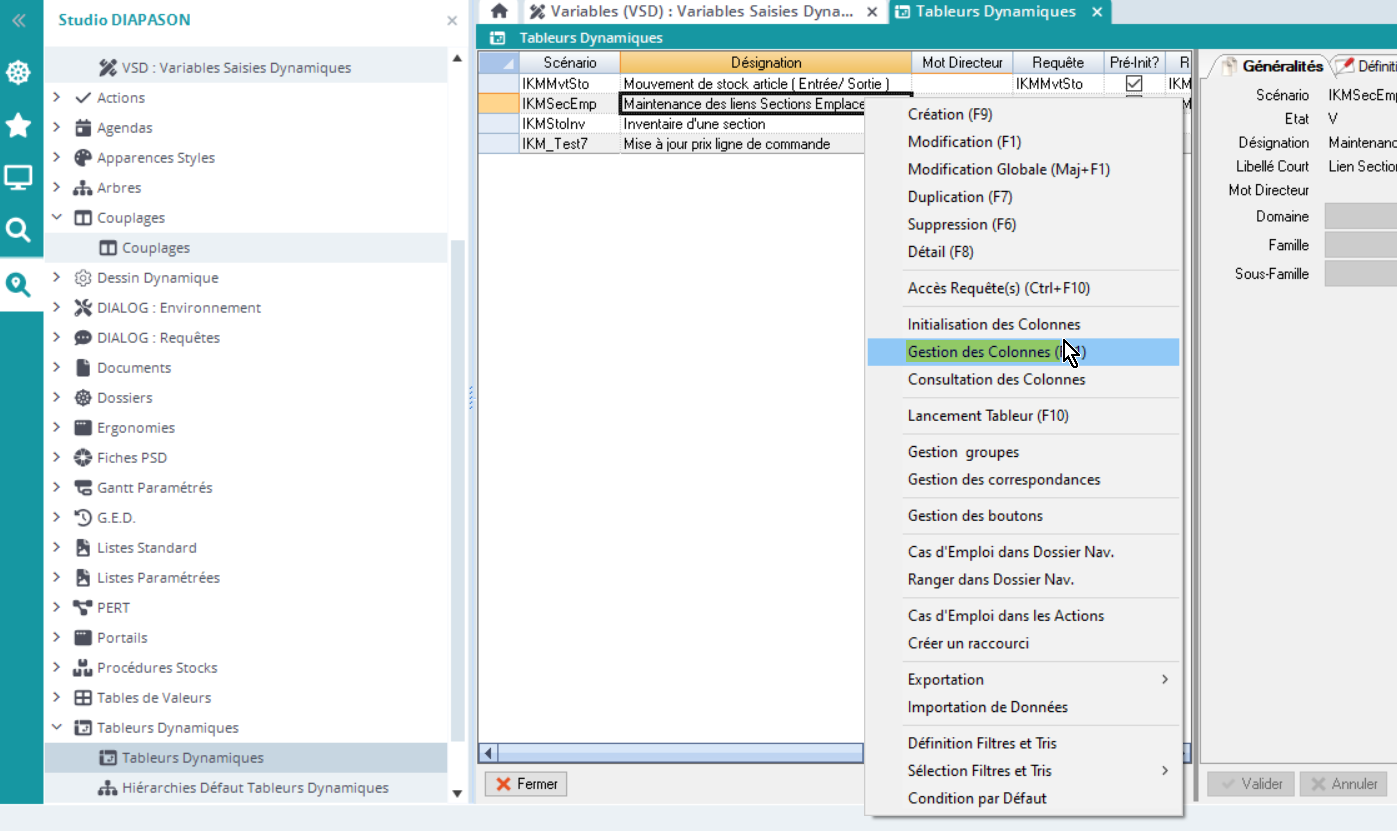This screenshot has height=831, width=1397.
Task: Expand the Actions tree node
Action: pyautogui.click(x=58, y=98)
